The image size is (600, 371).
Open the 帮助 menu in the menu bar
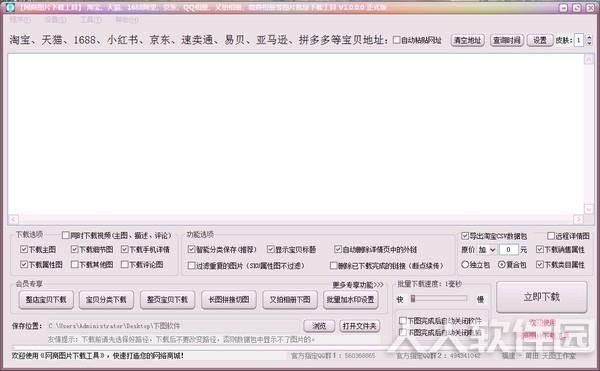coord(127,20)
